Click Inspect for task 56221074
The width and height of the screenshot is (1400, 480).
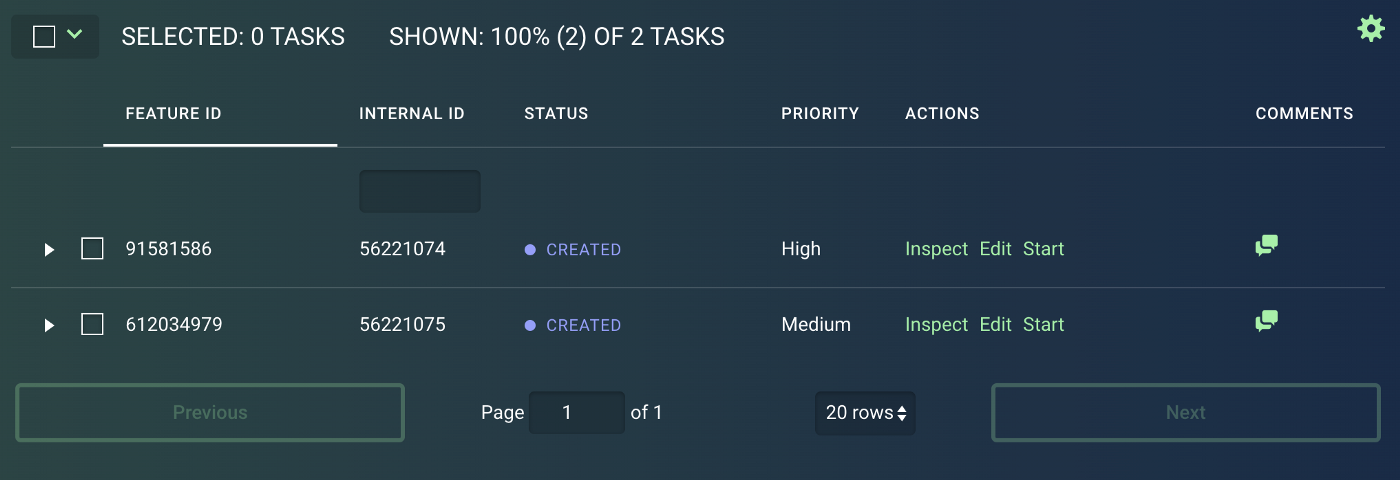937,249
